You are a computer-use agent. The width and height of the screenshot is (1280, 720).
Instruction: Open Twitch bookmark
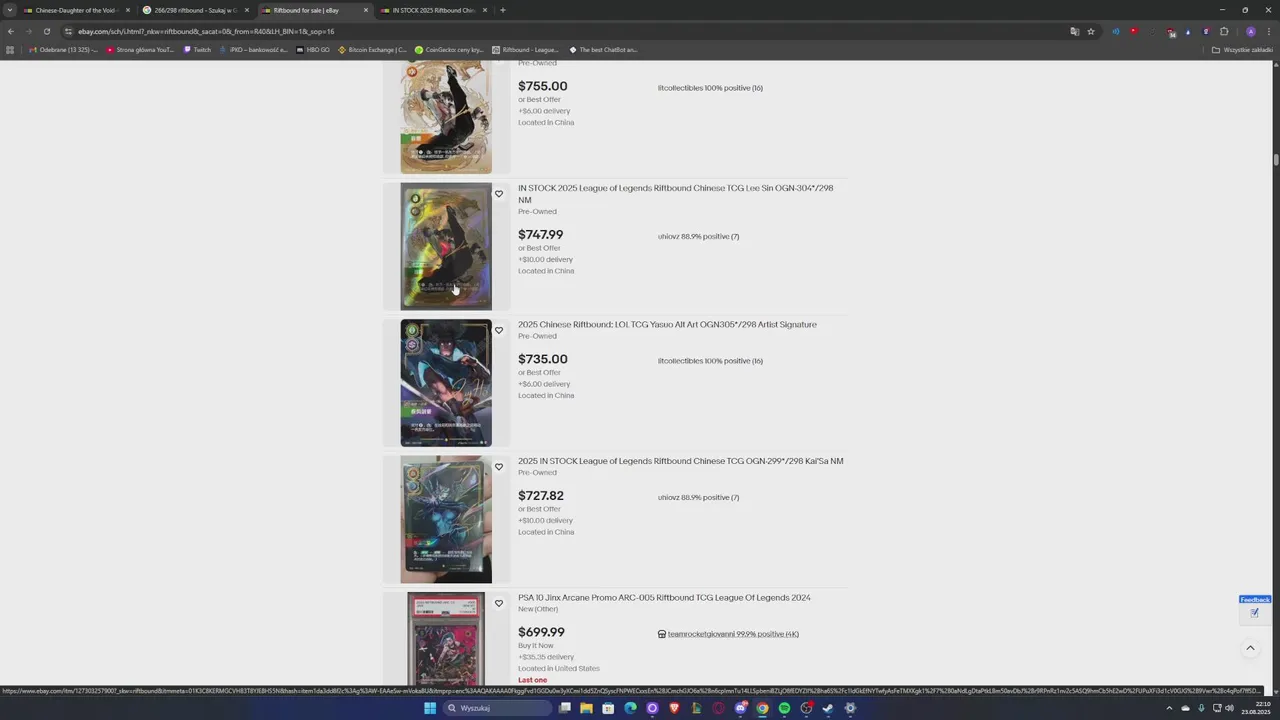[197, 49]
